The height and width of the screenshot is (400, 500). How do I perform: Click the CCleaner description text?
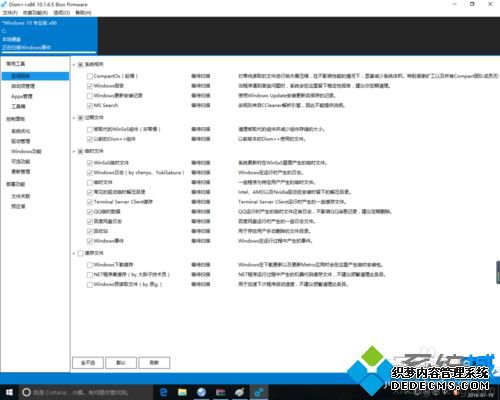pyautogui.click(x=291, y=105)
